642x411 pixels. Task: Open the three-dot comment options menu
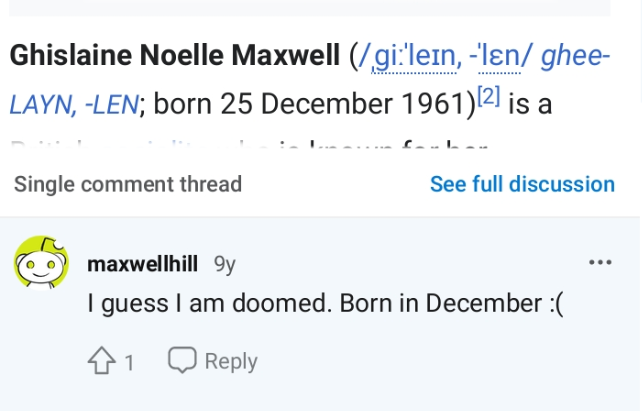click(600, 262)
